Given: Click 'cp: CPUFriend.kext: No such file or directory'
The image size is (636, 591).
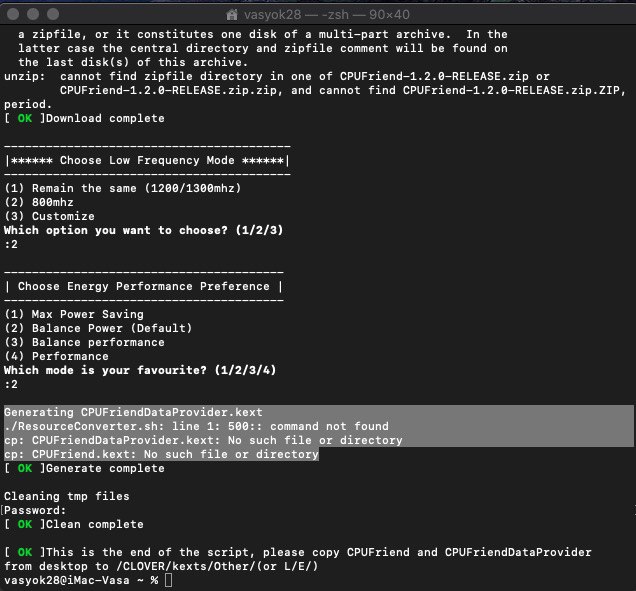Looking at the screenshot, I should [x=161, y=454].
